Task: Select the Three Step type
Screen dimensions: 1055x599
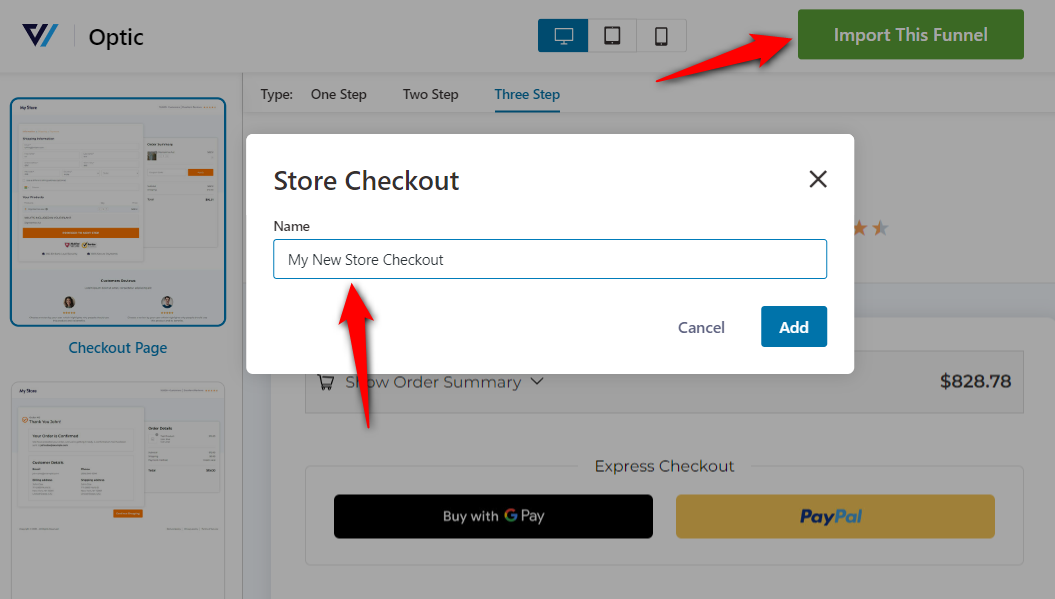Action: 527,94
